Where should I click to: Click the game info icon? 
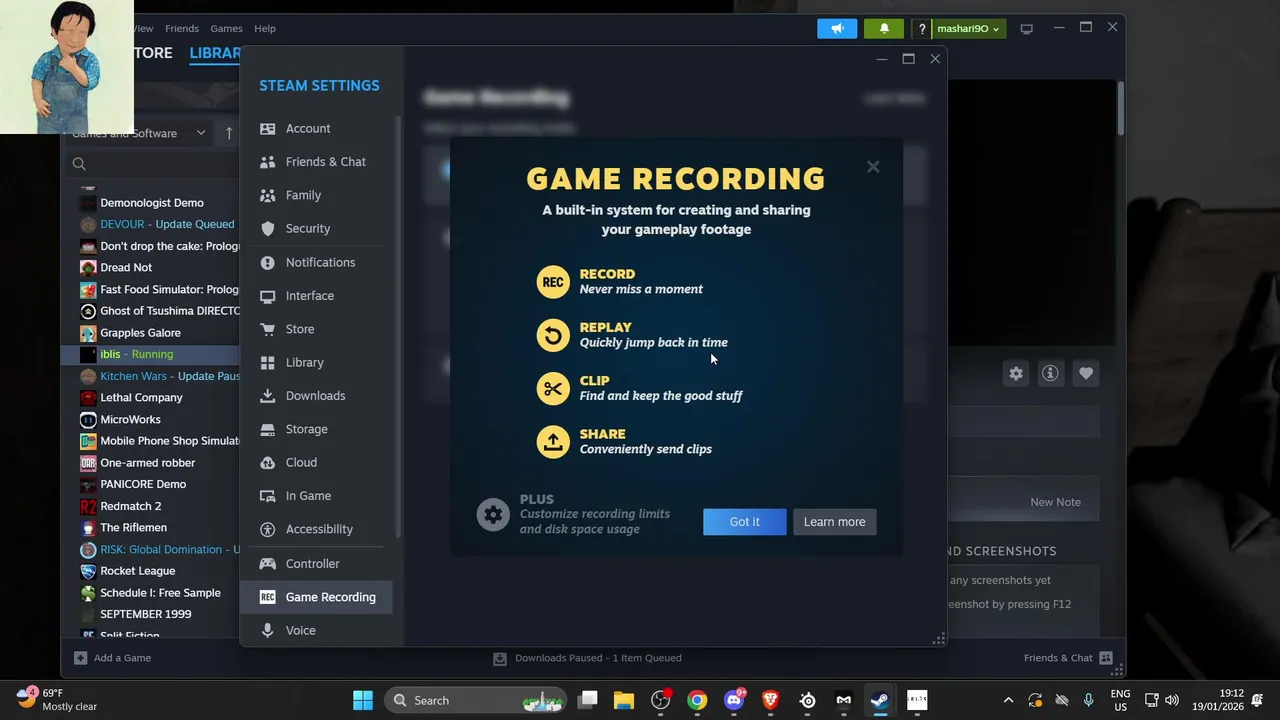1050,373
